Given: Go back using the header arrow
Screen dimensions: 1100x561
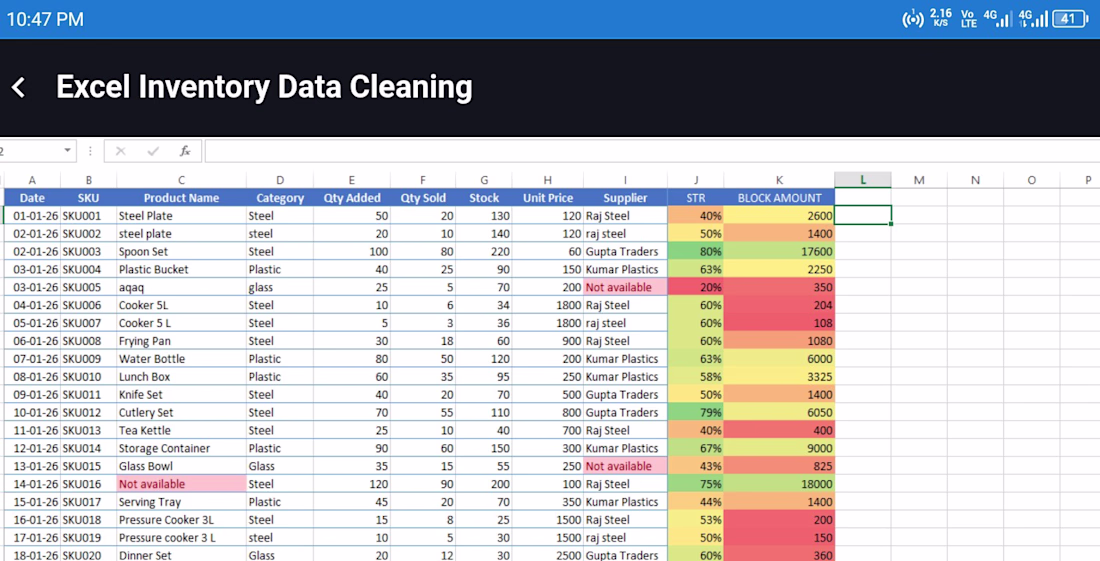Looking at the screenshot, I should pos(19,88).
